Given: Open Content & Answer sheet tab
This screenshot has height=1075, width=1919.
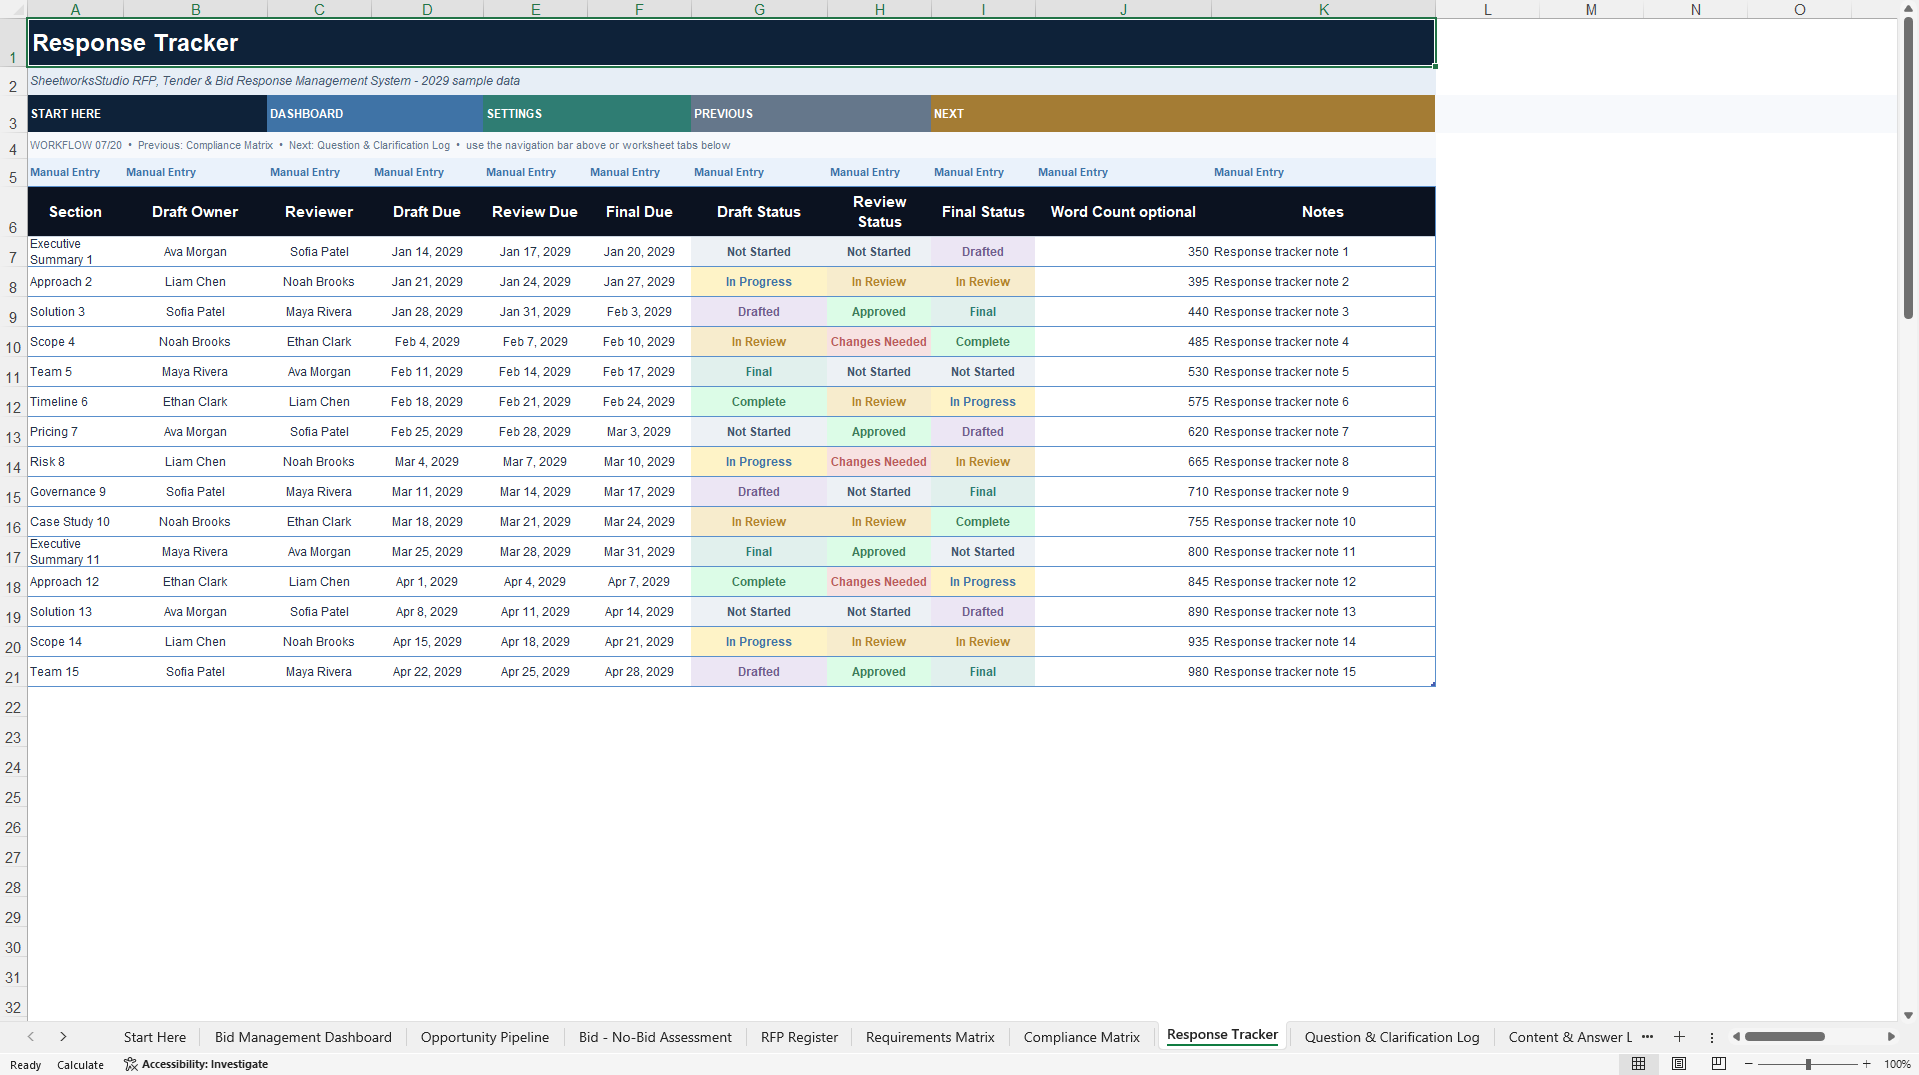Looking at the screenshot, I should coord(1569,1037).
